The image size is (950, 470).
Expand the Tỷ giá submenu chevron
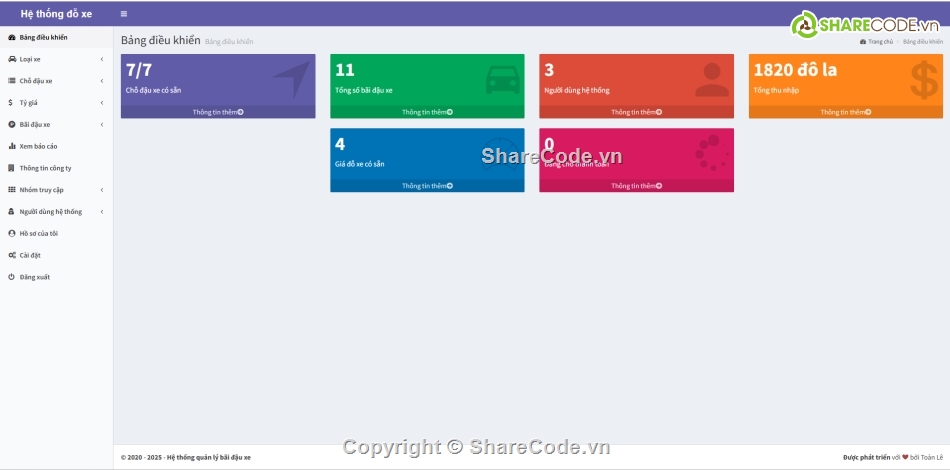pyautogui.click(x=102, y=103)
